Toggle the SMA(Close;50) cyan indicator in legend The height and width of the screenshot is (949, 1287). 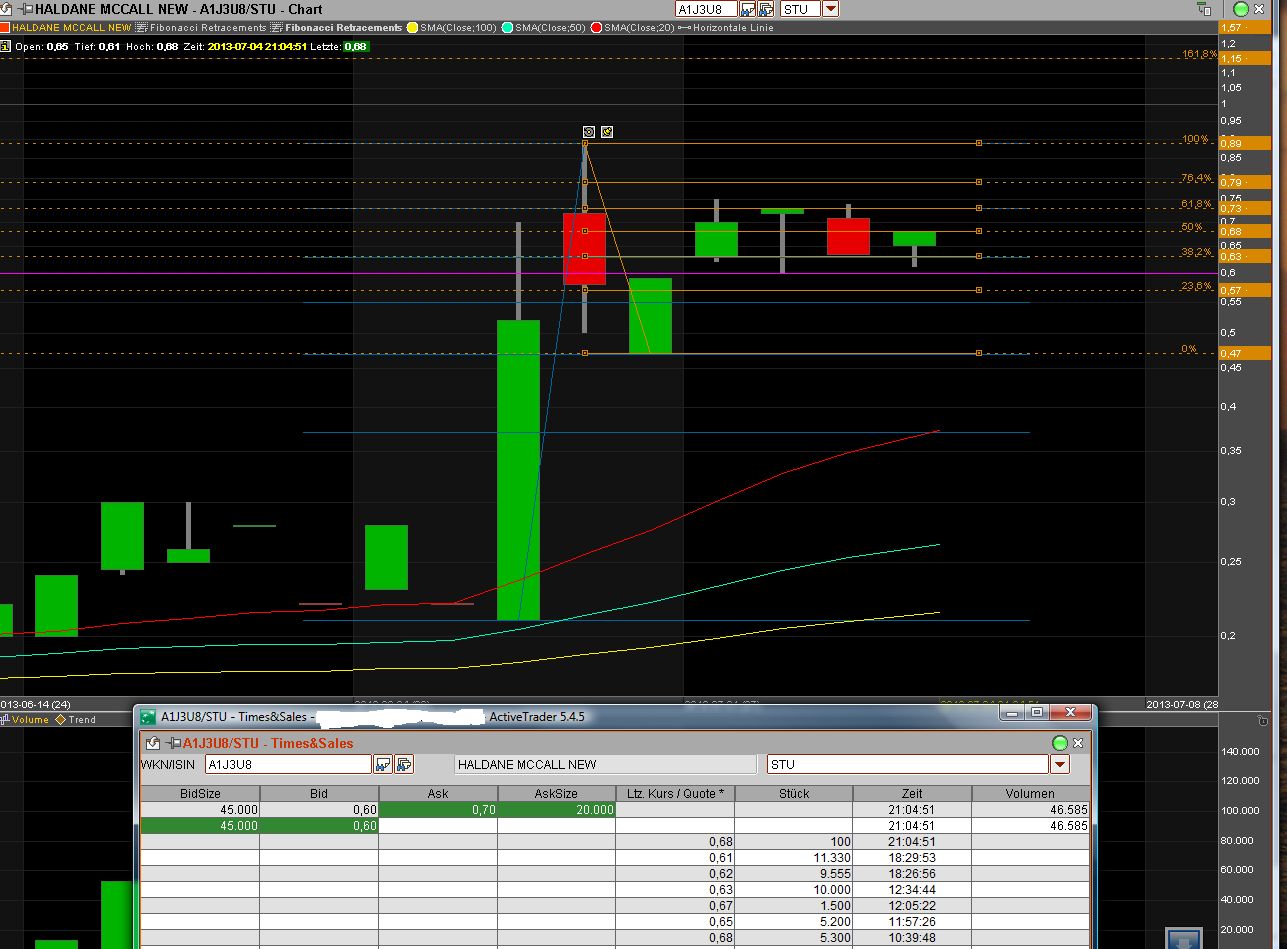tap(550, 28)
